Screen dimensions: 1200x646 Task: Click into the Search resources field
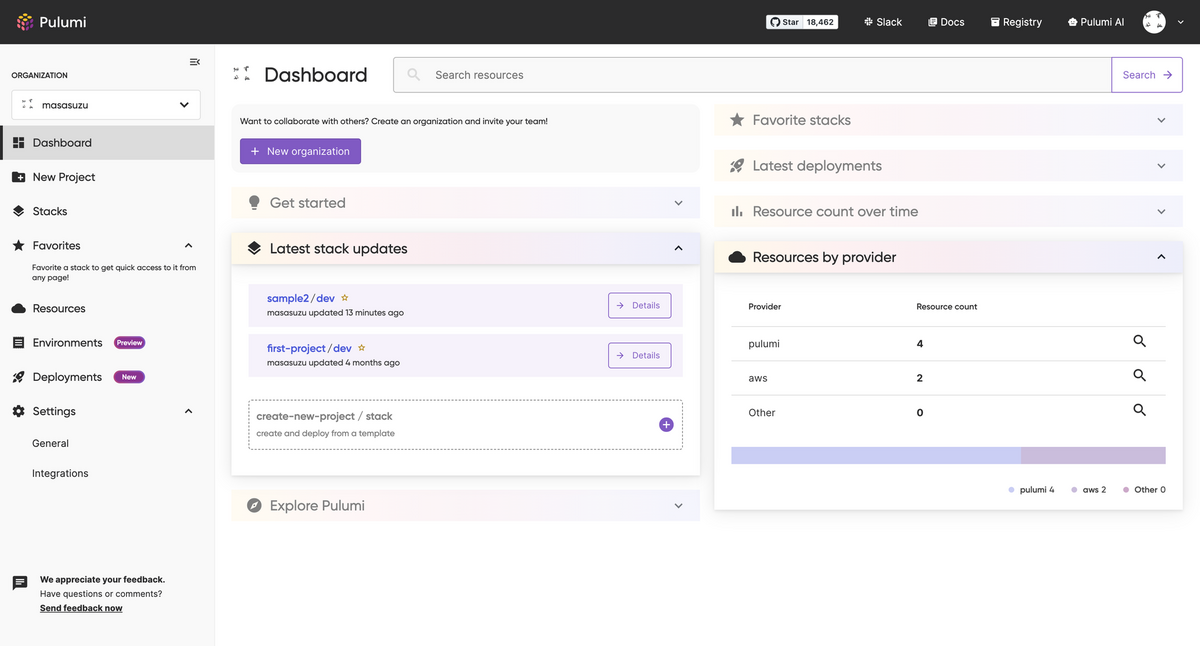[752, 75]
